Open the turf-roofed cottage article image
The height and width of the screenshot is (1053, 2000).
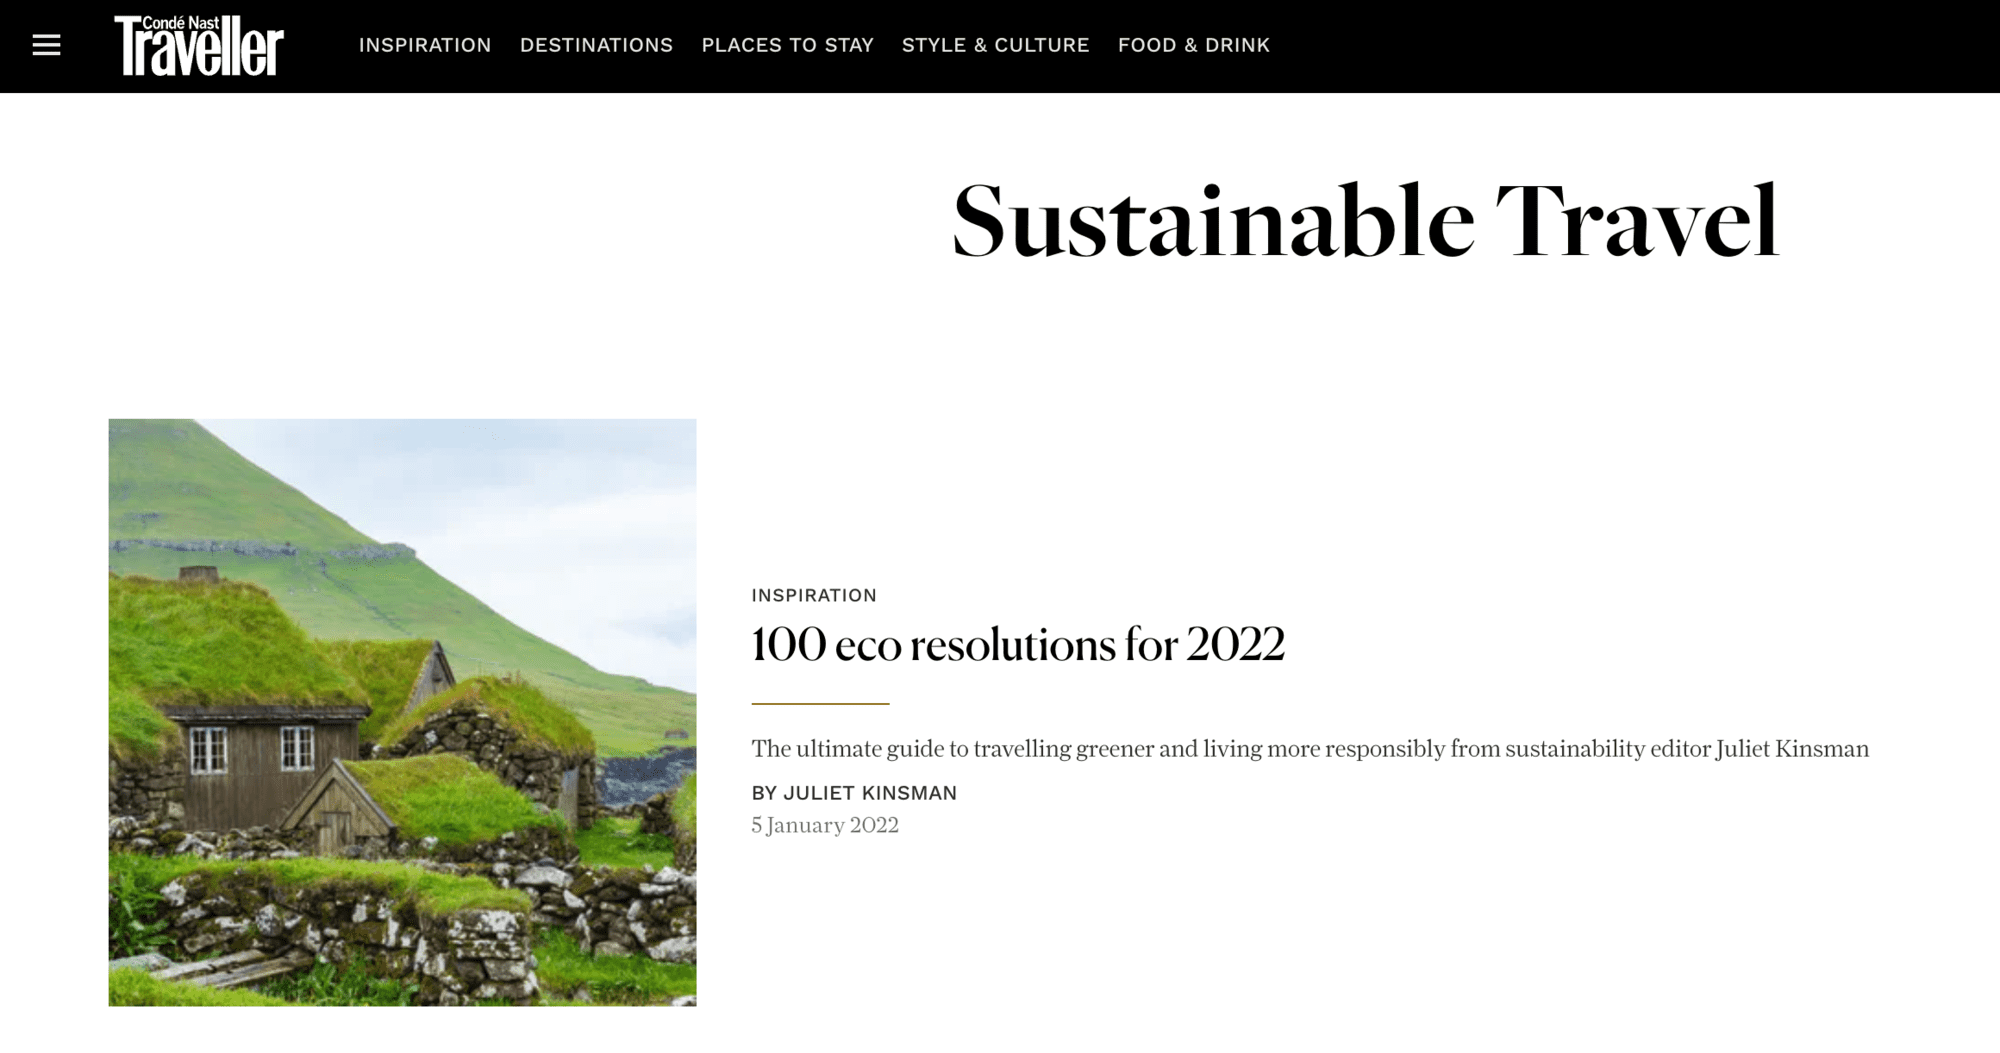(x=402, y=712)
